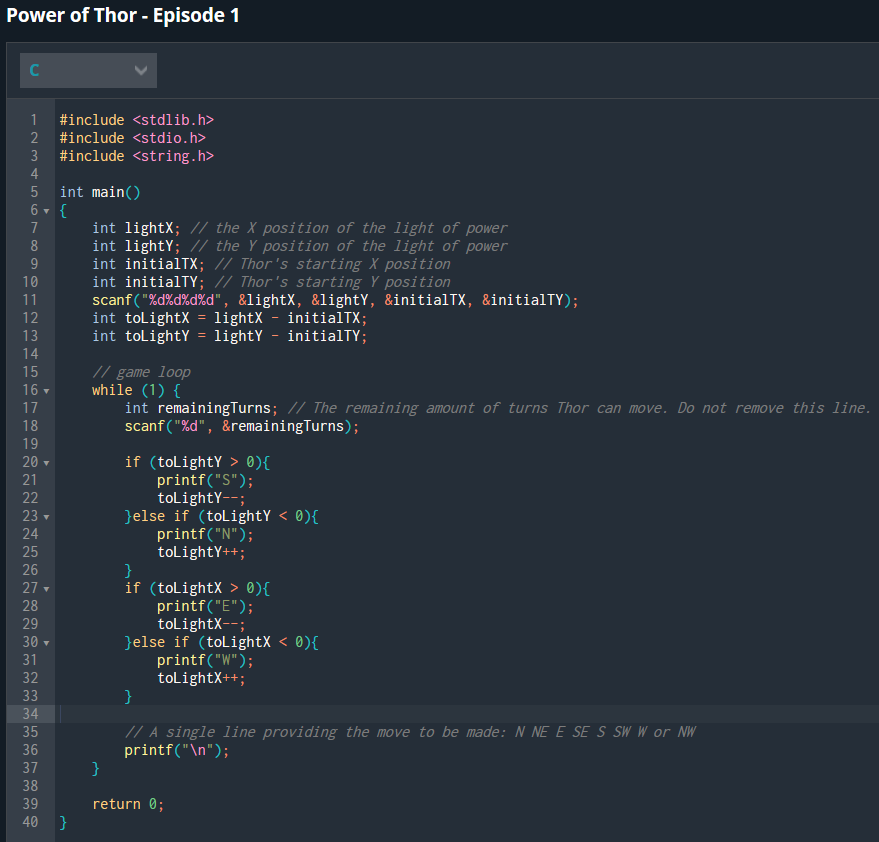Open the language selection dropdown
Viewport: 879px width, 842px height.
[x=88, y=70]
